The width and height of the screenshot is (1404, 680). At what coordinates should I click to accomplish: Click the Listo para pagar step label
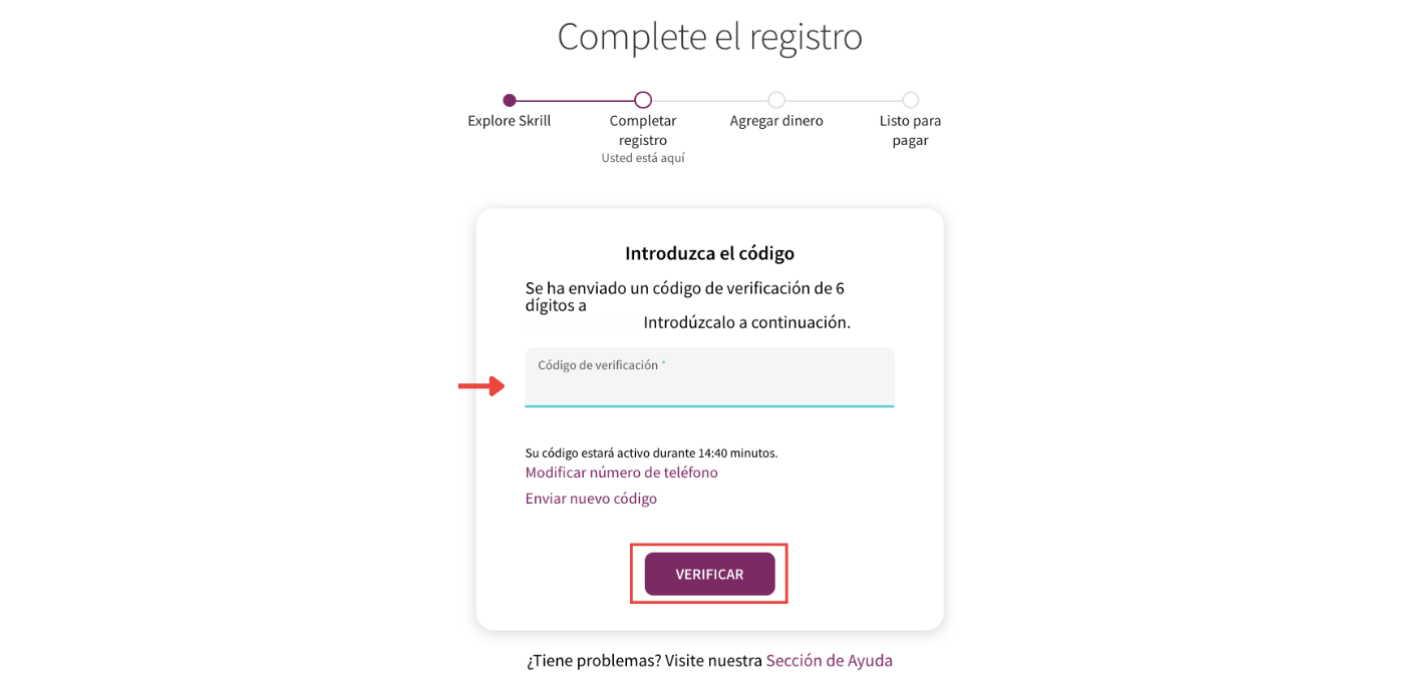[910, 130]
